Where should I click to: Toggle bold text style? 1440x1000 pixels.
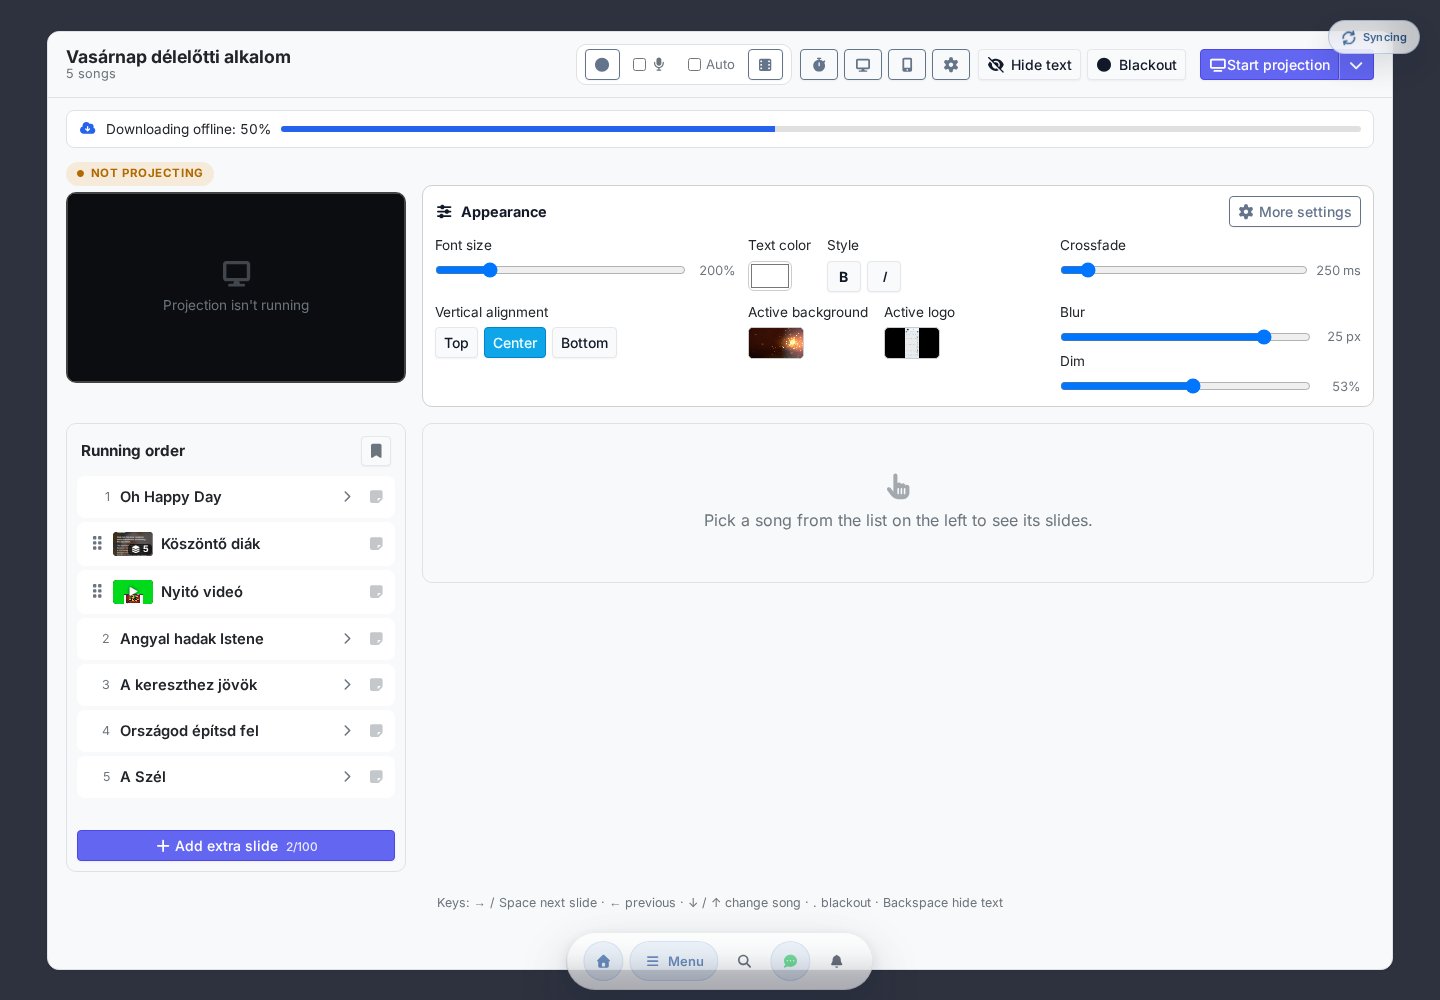click(844, 277)
